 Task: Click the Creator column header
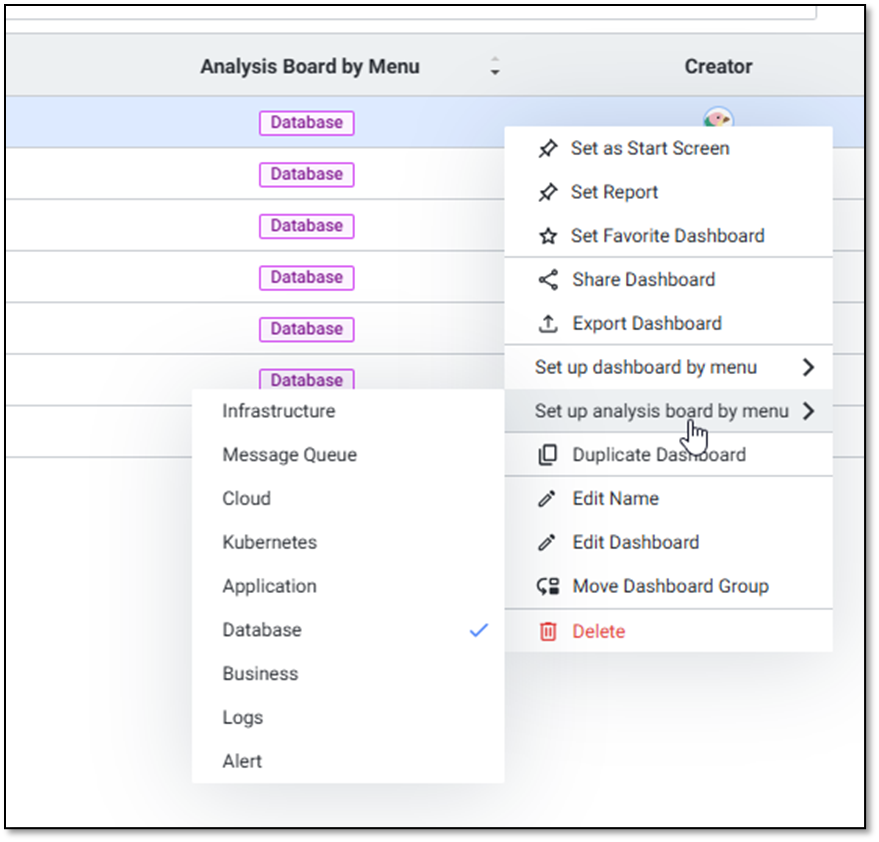coord(718,67)
